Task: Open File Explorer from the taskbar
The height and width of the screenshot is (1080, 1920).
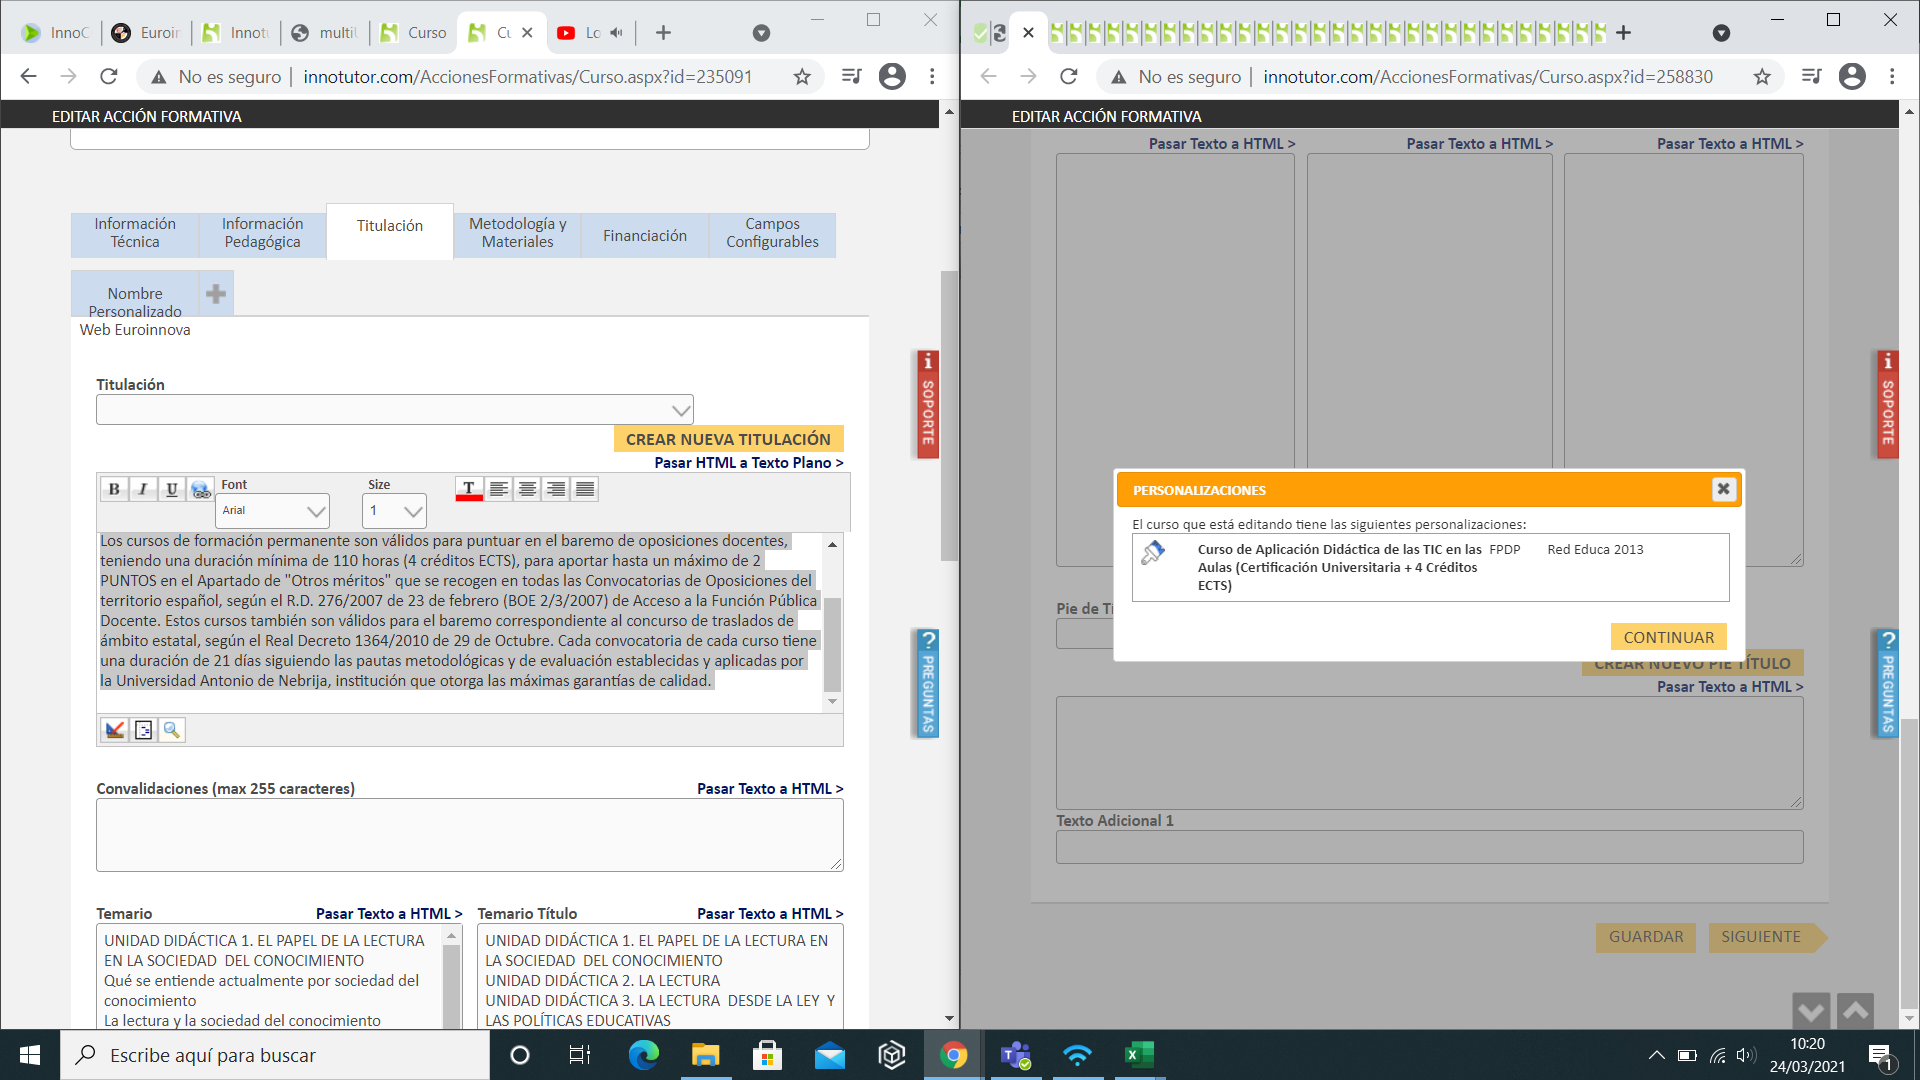Action: [x=705, y=1055]
